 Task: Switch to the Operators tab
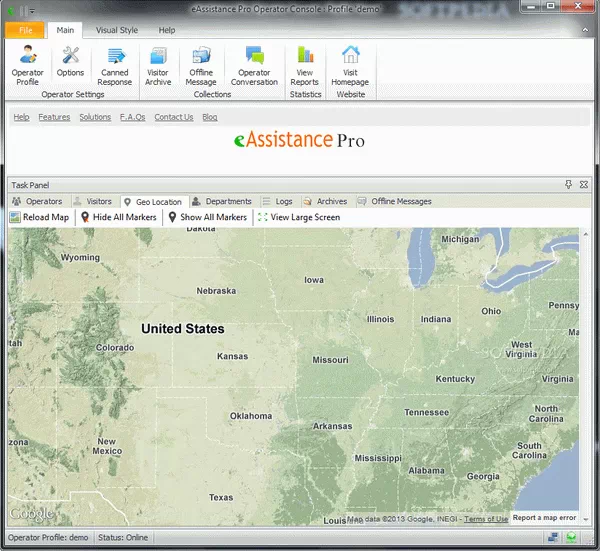click(x=37, y=201)
